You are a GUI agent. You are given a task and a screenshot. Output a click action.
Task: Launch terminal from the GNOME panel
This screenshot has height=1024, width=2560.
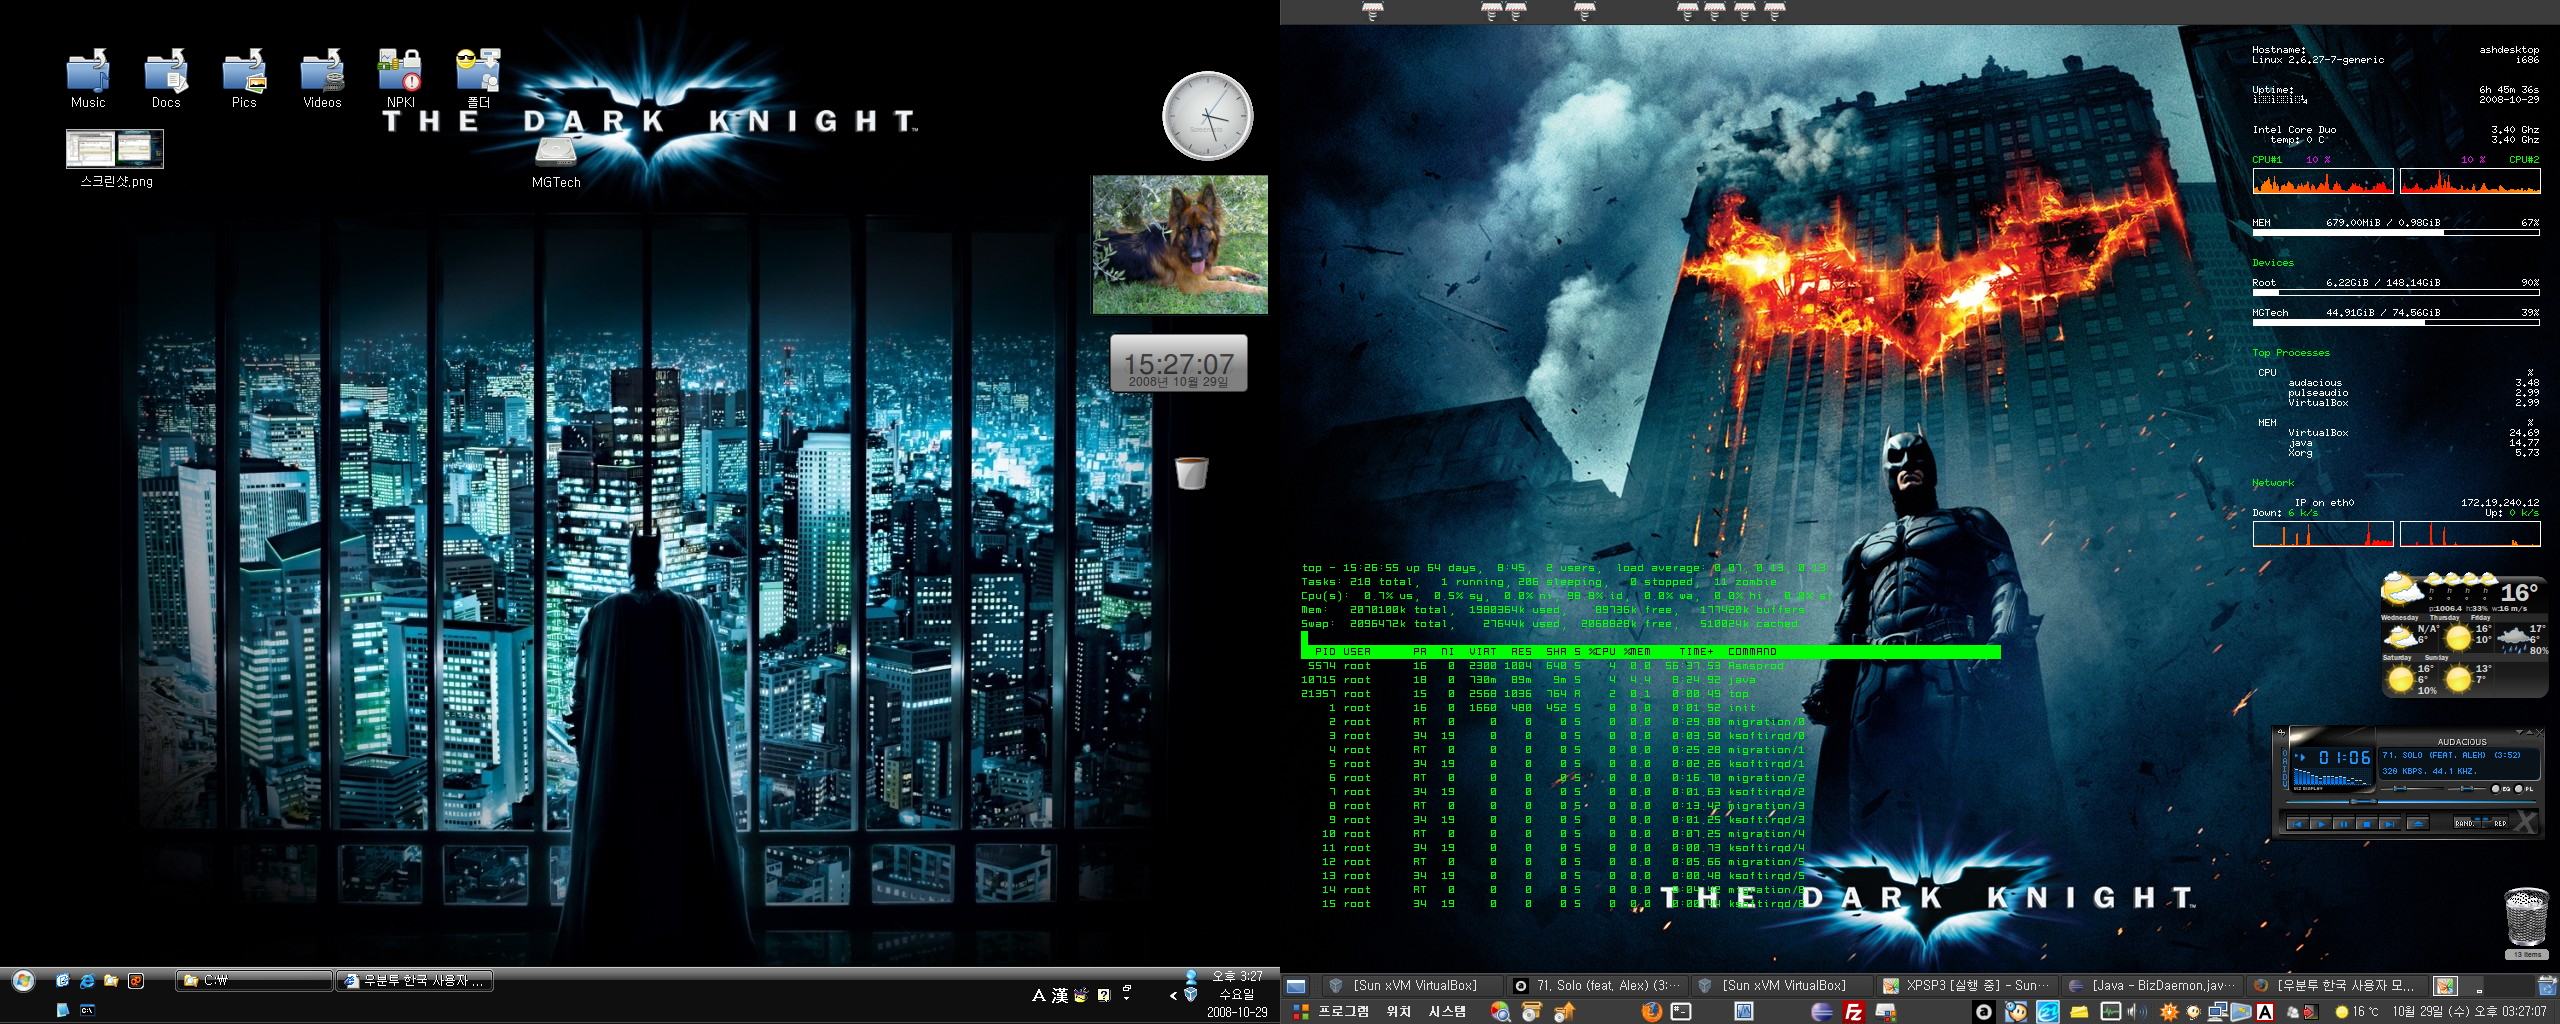pos(1682,1011)
